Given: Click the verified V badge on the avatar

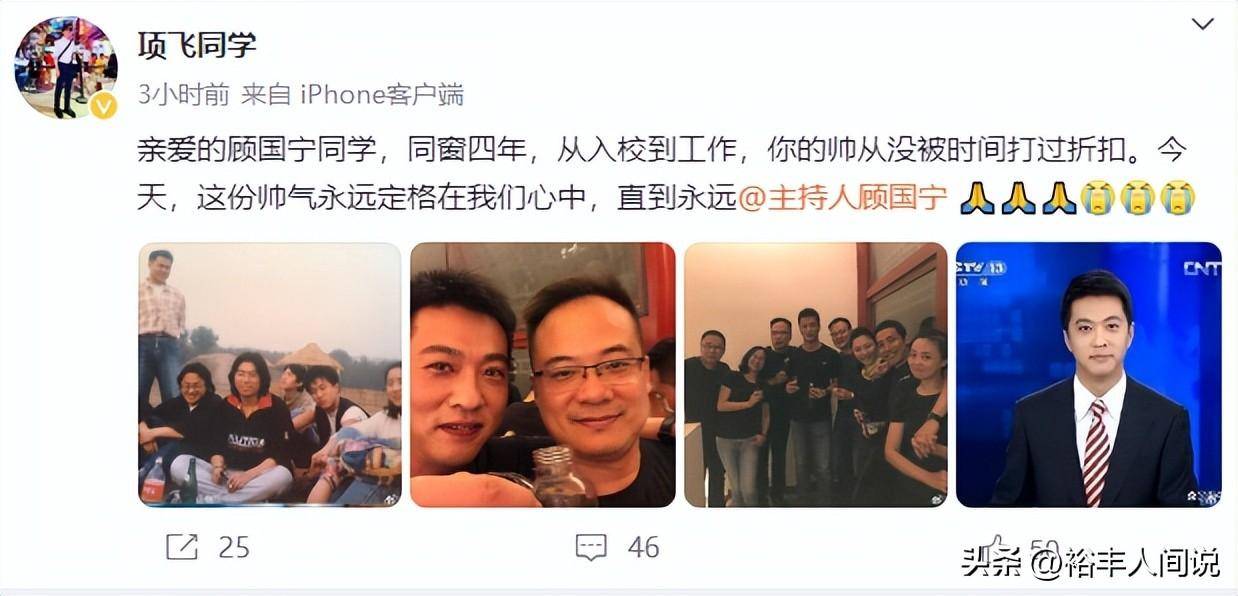Looking at the screenshot, I should (x=104, y=105).
